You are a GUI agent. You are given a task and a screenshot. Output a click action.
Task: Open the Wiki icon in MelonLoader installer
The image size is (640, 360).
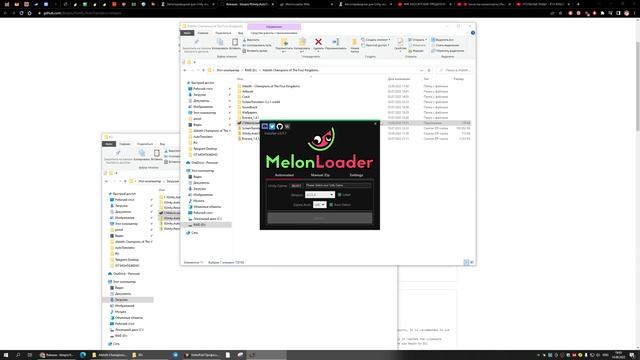pyautogui.click(x=287, y=127)
